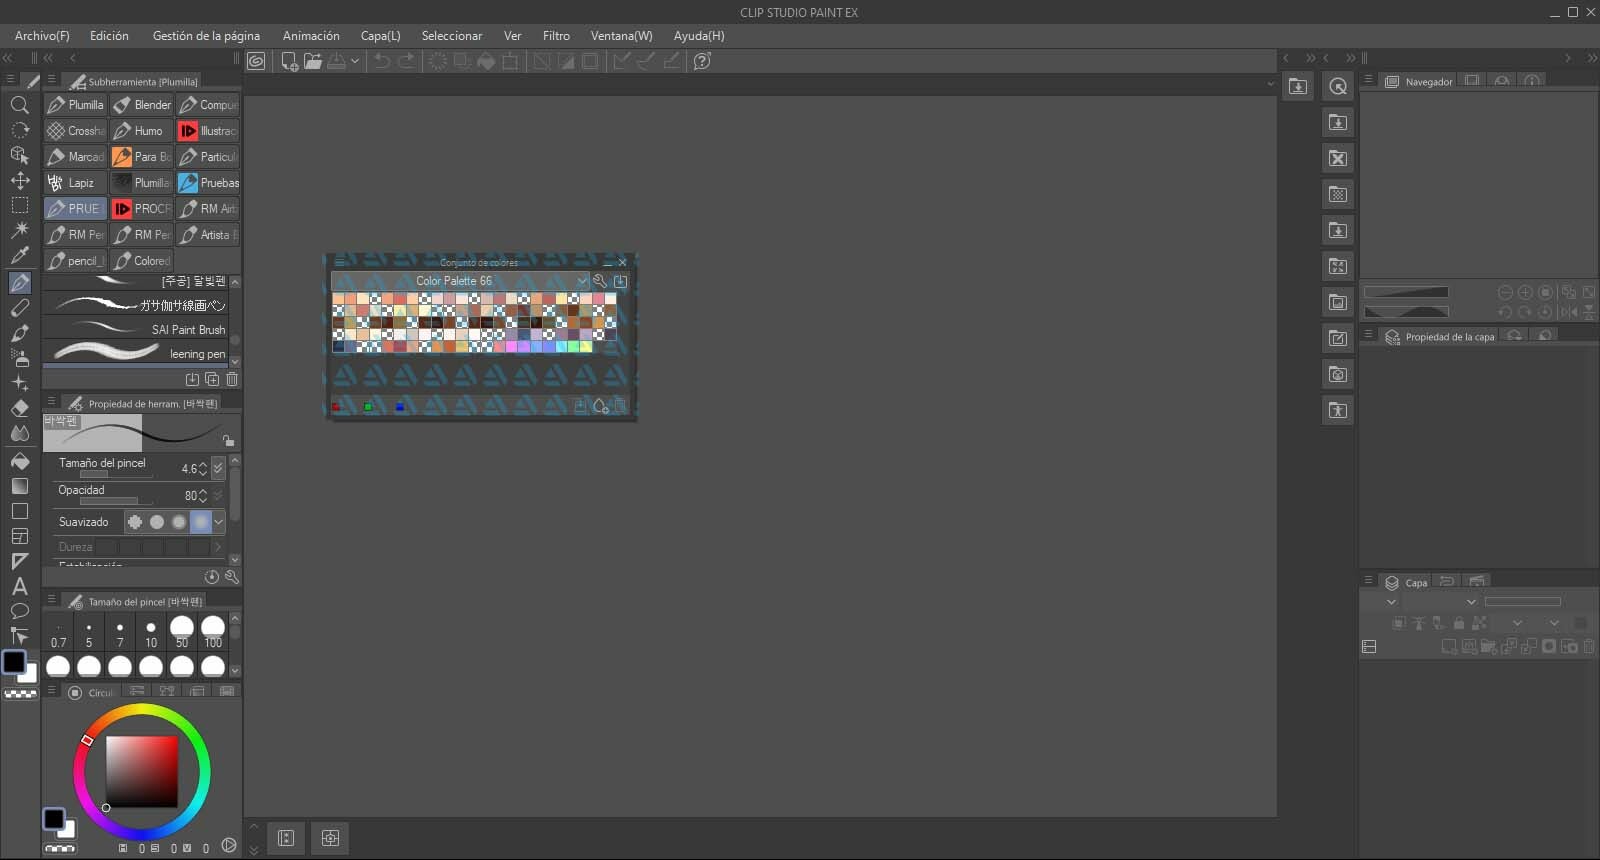
Task: Select the Pencil tool below the pen
Action: [19, 308]
